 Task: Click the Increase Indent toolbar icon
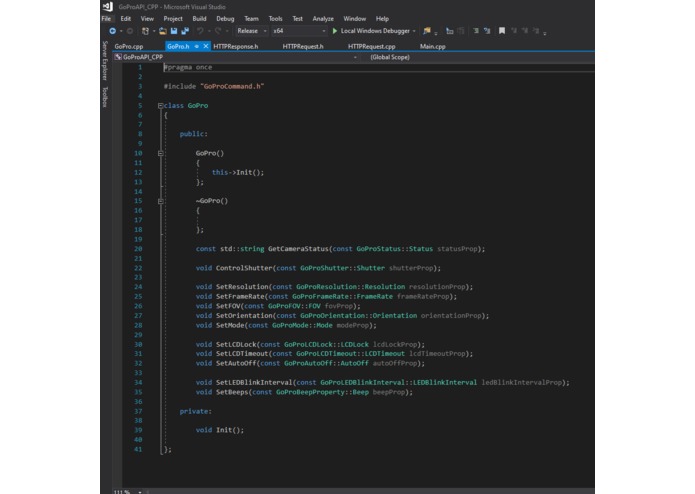(x=487, y=31)
